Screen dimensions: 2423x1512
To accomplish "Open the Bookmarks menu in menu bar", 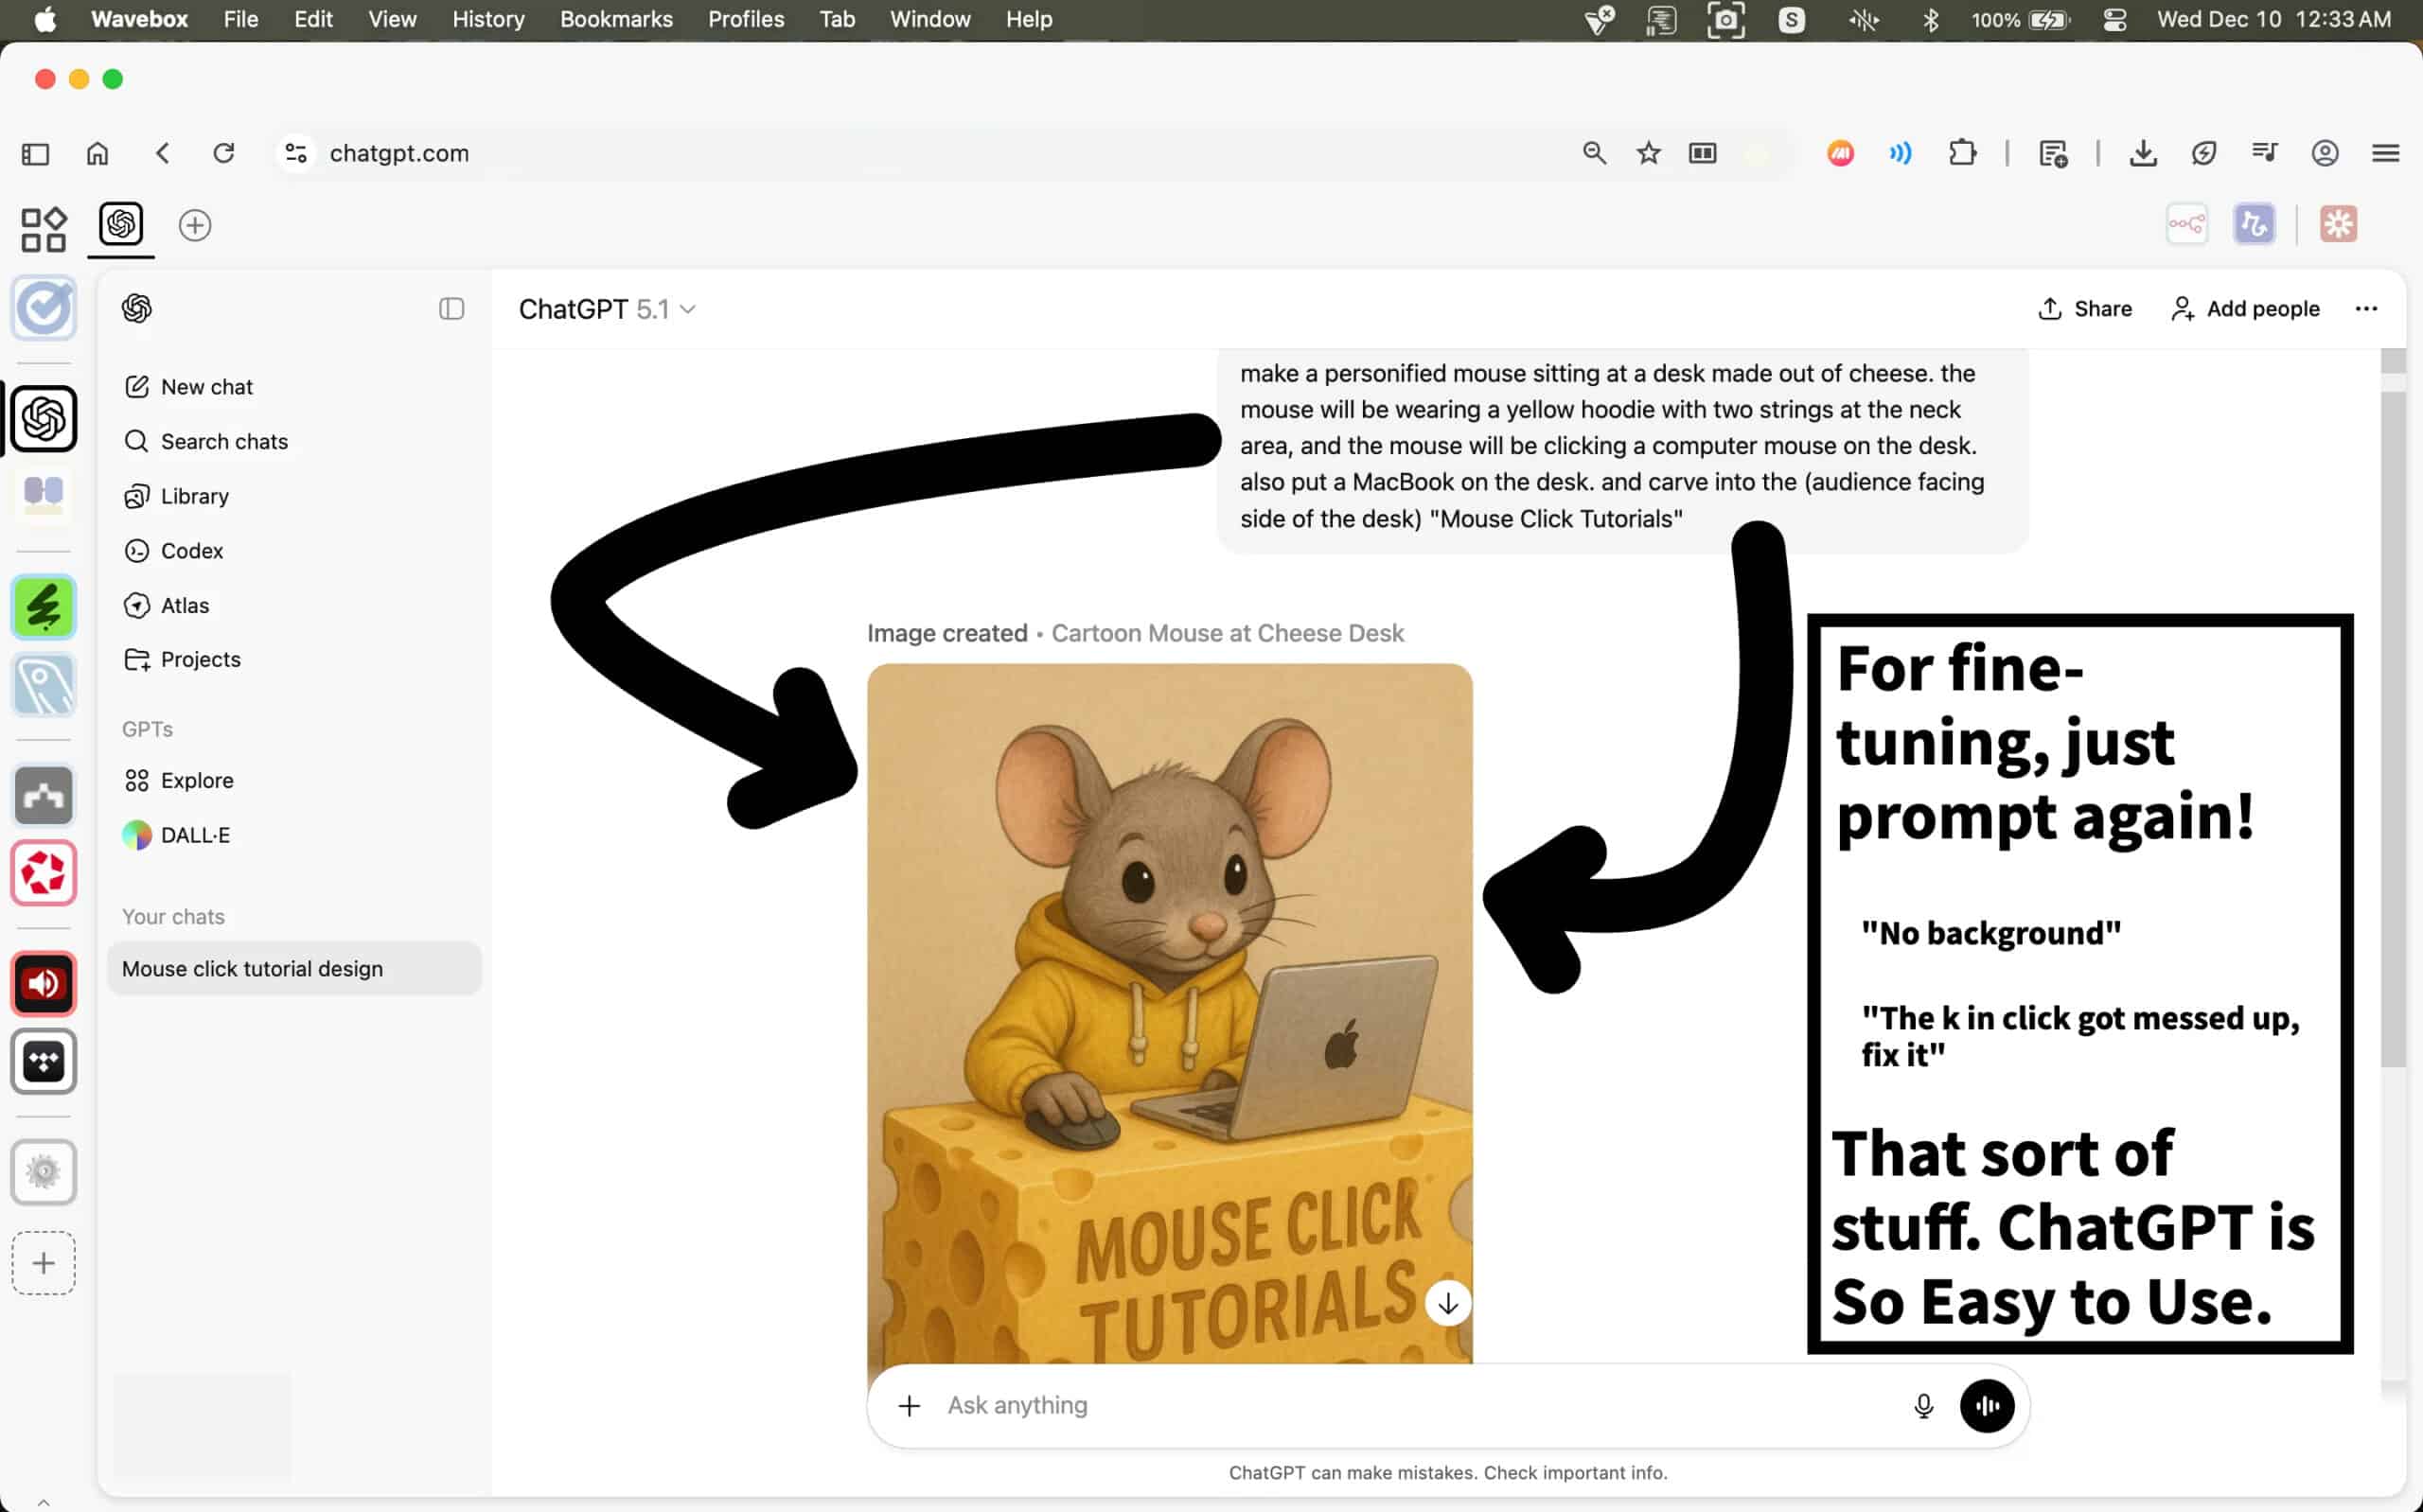I will click(615, 19).
